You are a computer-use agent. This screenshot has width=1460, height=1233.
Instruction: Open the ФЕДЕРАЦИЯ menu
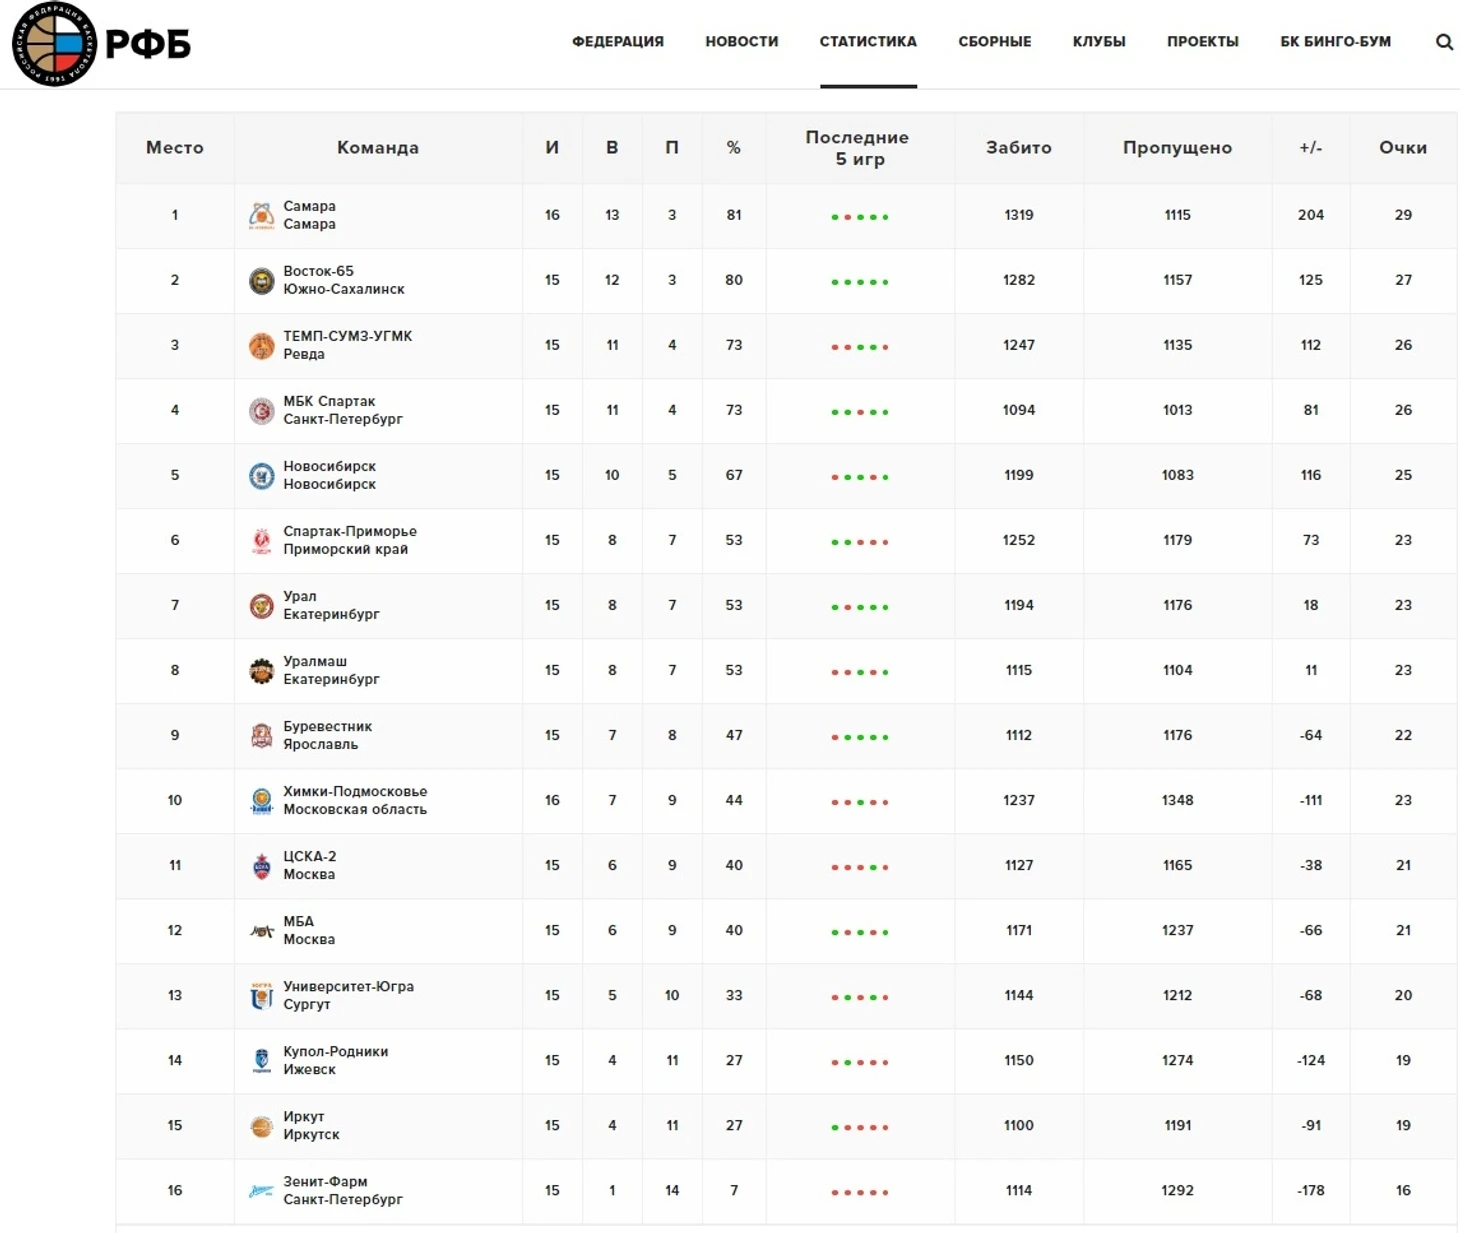pos(618,42)
